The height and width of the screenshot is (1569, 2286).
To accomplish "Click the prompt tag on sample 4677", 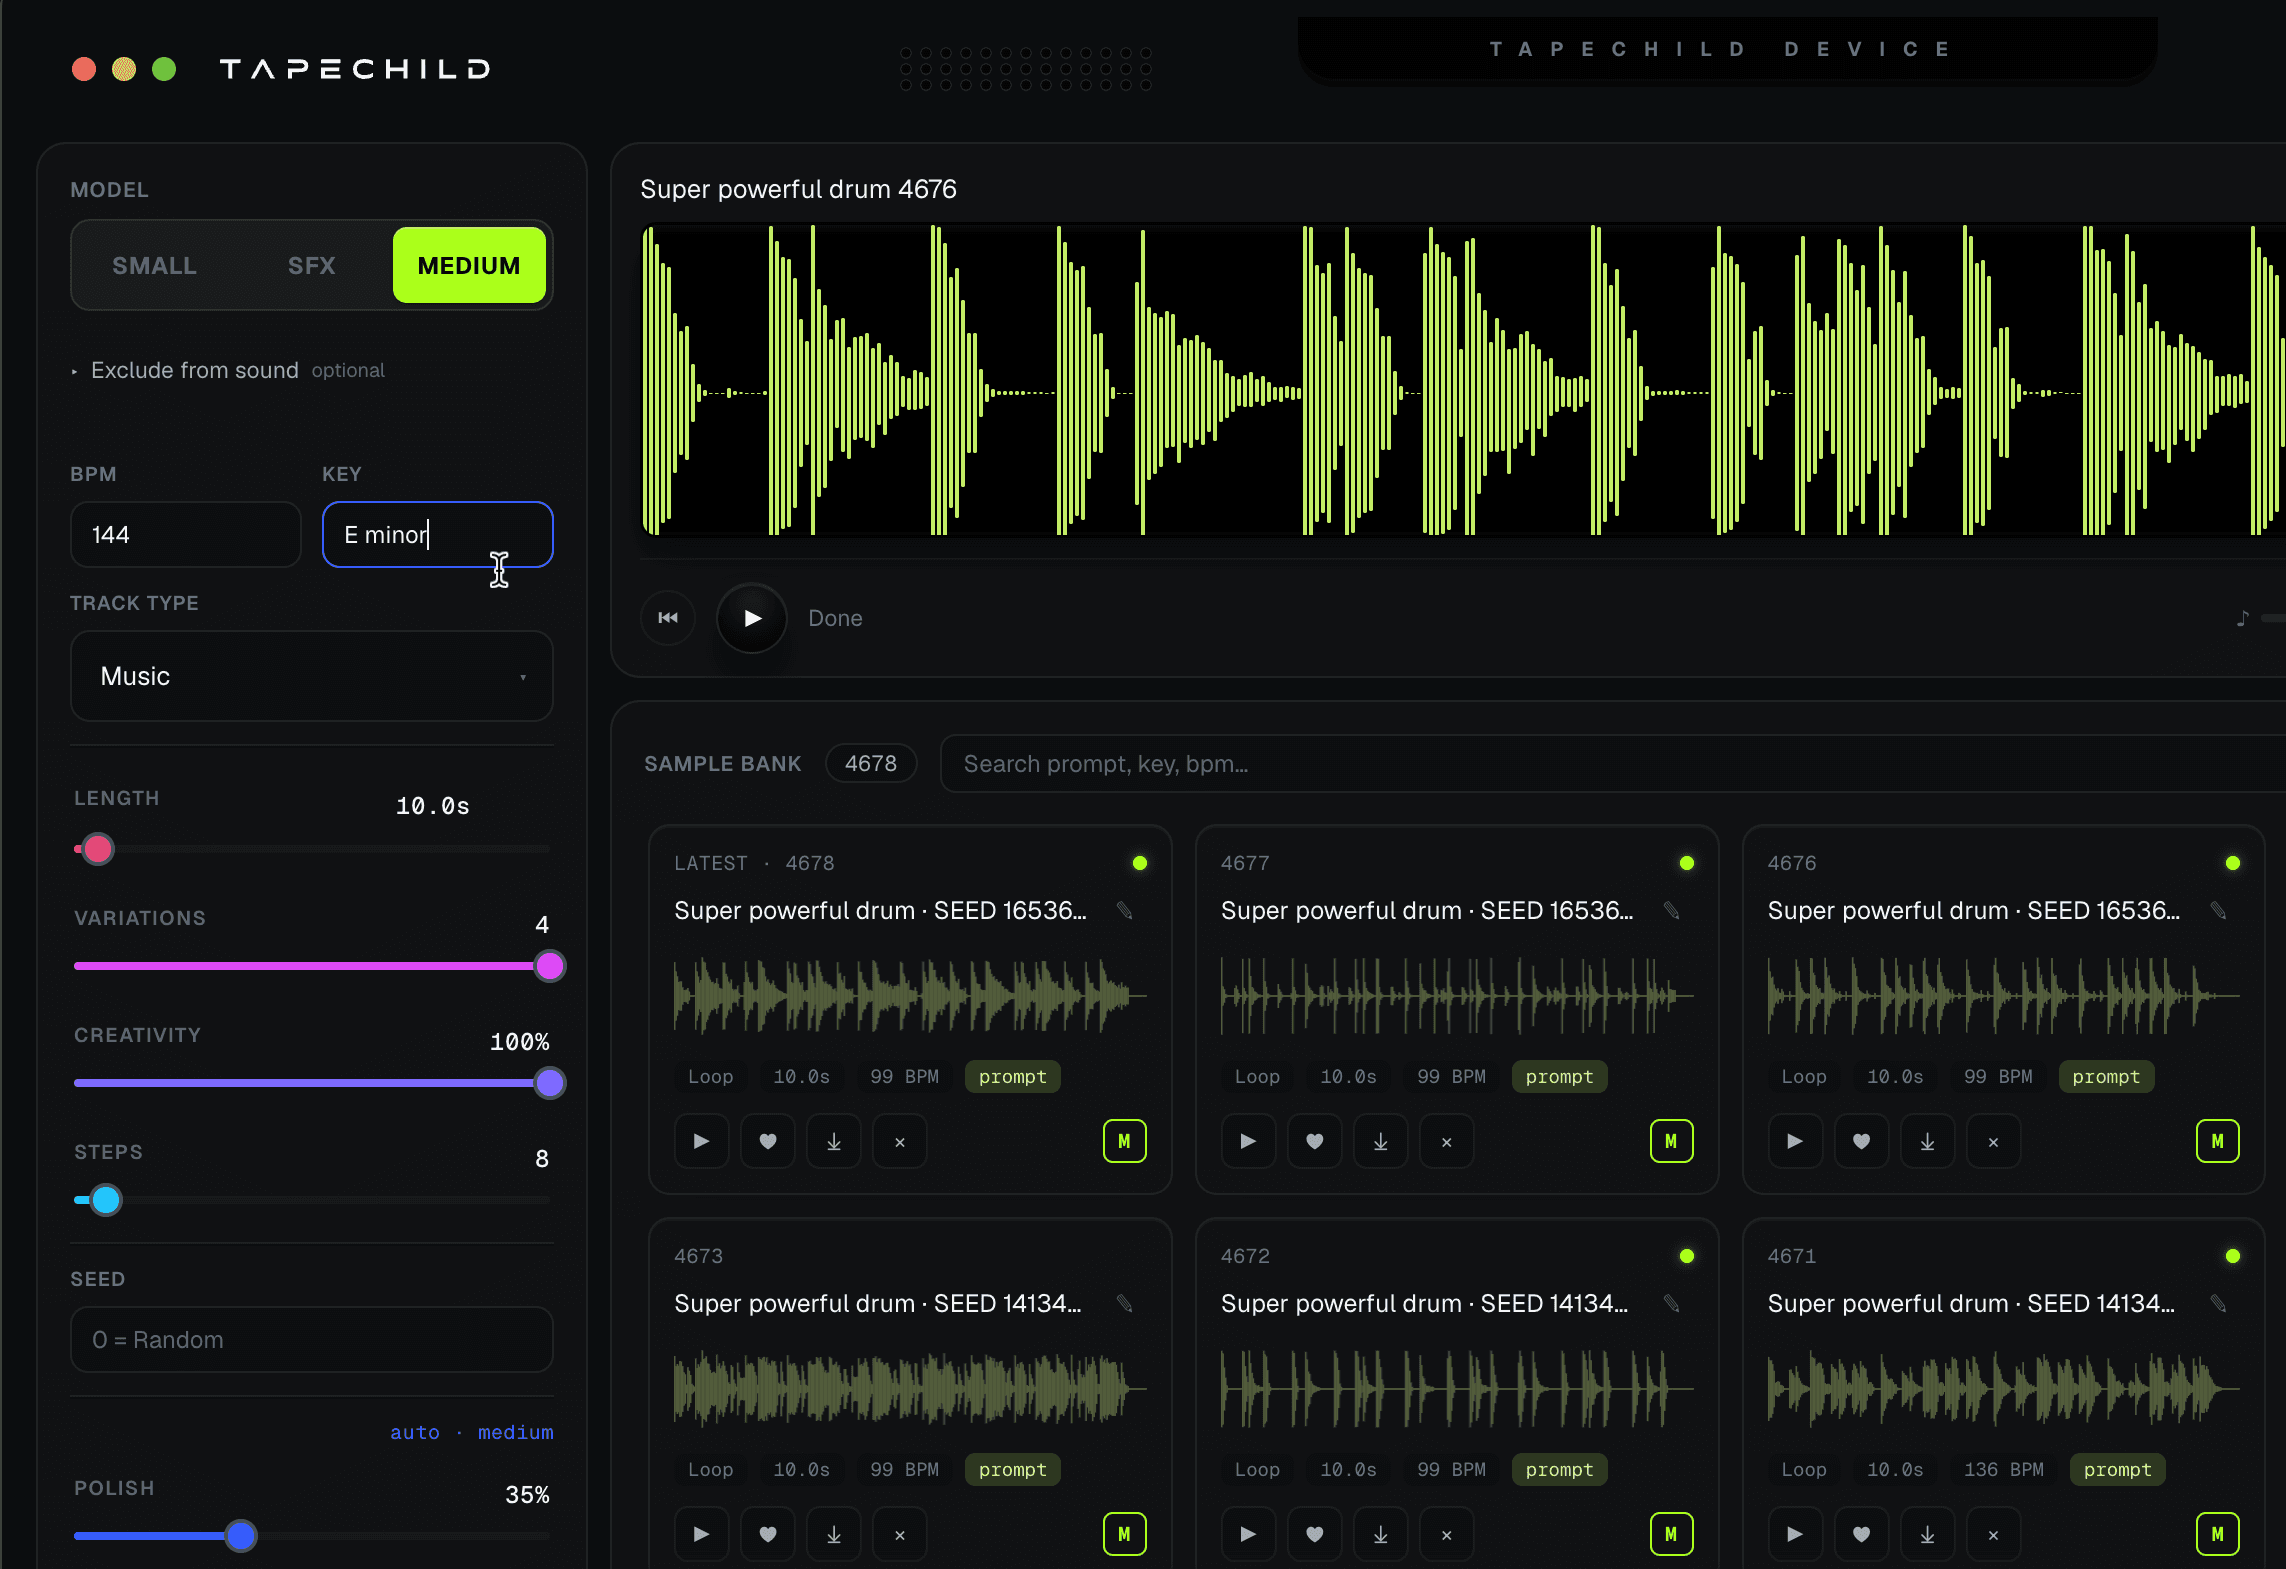I will tap(1559, 1076).
